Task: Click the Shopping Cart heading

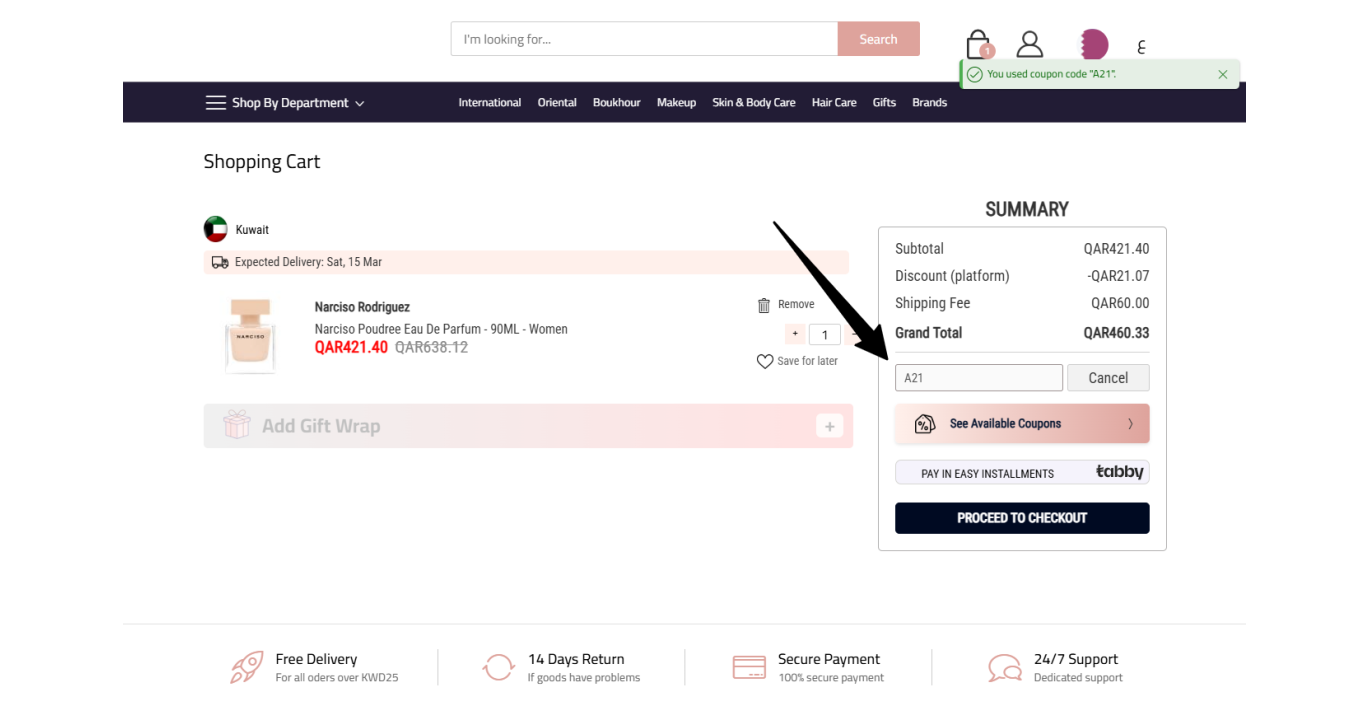Action: point(262,162)
